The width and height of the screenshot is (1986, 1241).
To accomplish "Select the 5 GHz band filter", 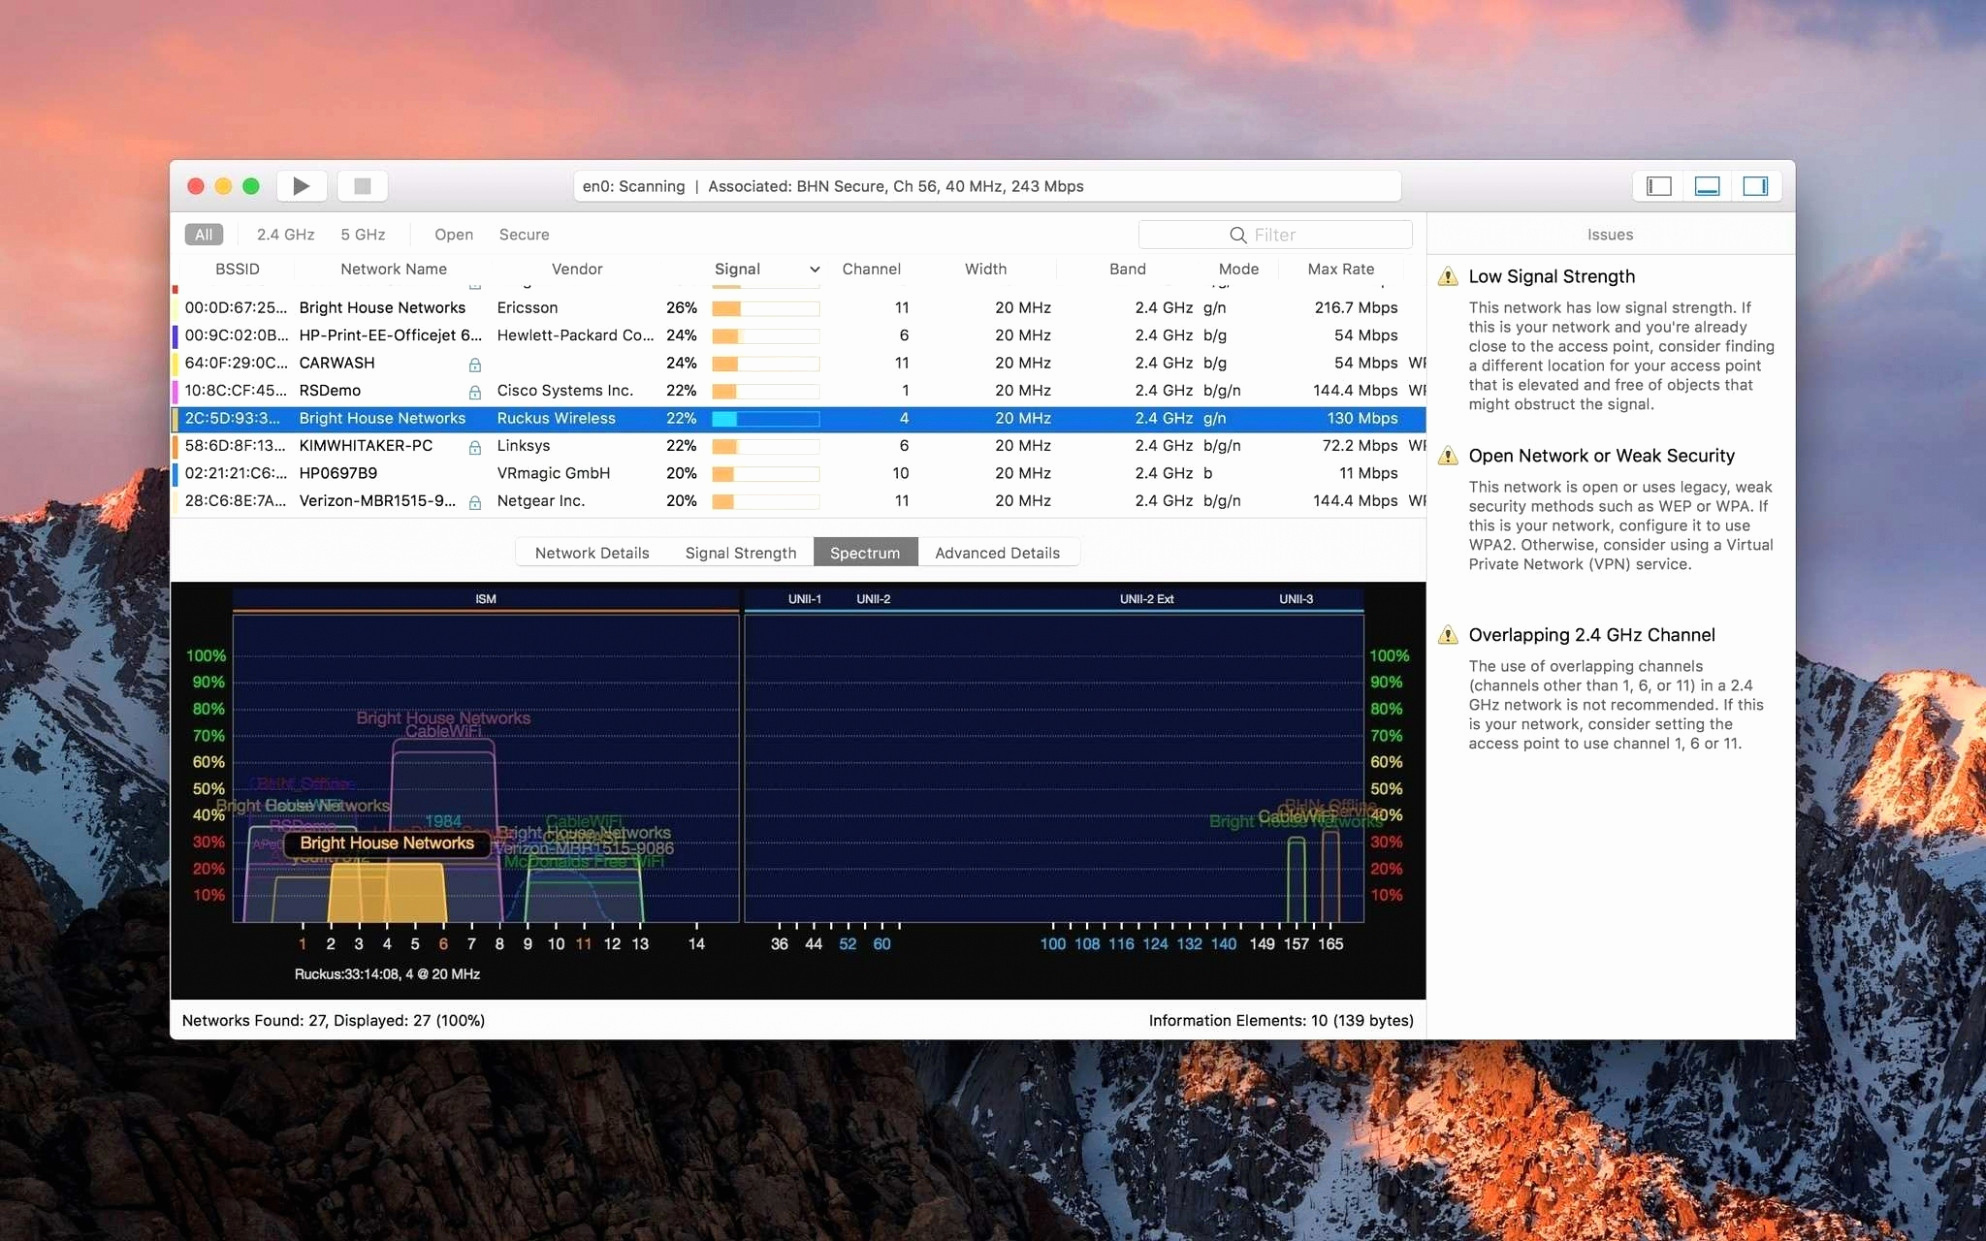I will coord(360,233).
